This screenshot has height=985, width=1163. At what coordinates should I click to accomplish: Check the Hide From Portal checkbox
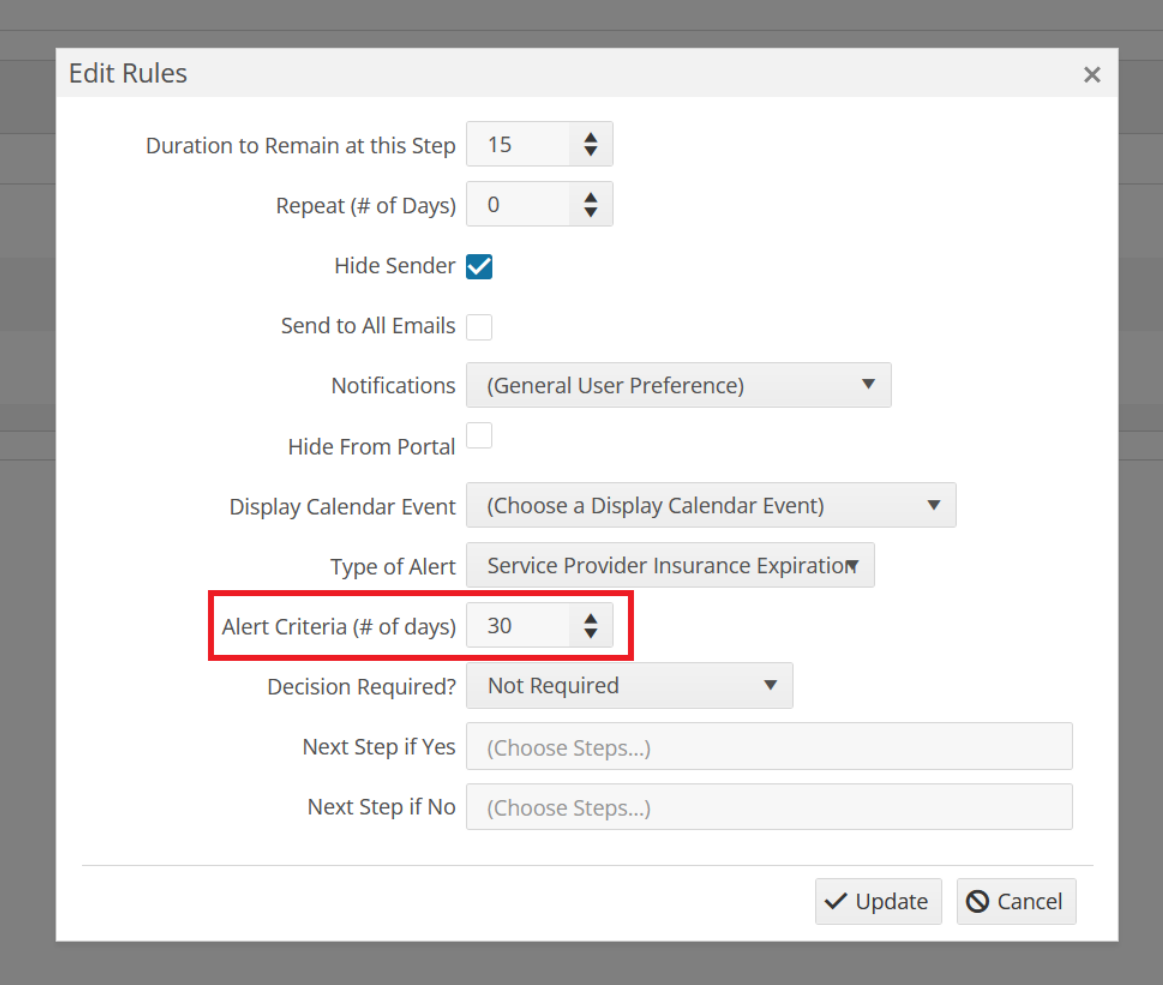[x=479, y=435]
